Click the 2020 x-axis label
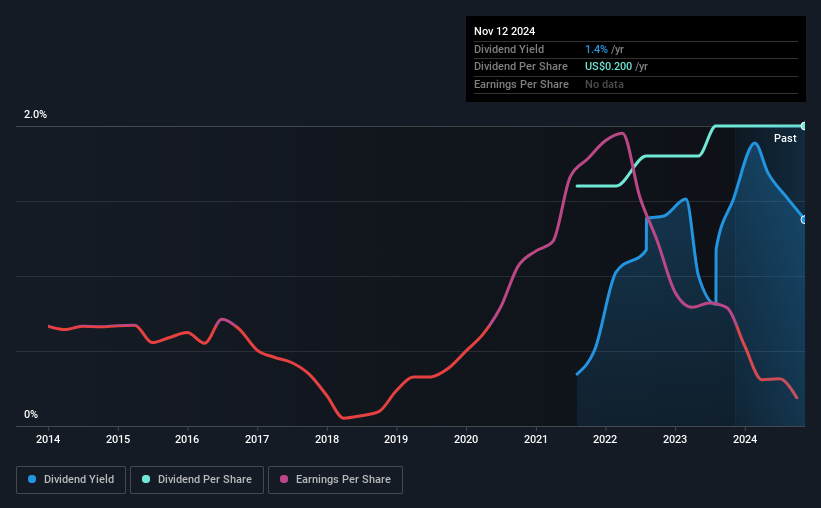The height and width of the screenshot is (508, 821). 466,439
